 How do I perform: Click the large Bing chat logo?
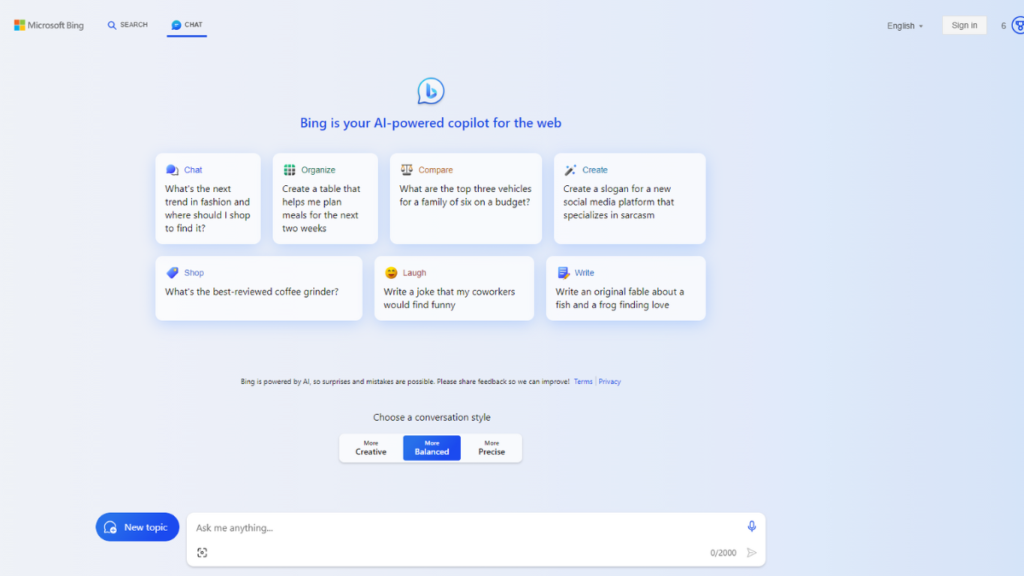431,91
